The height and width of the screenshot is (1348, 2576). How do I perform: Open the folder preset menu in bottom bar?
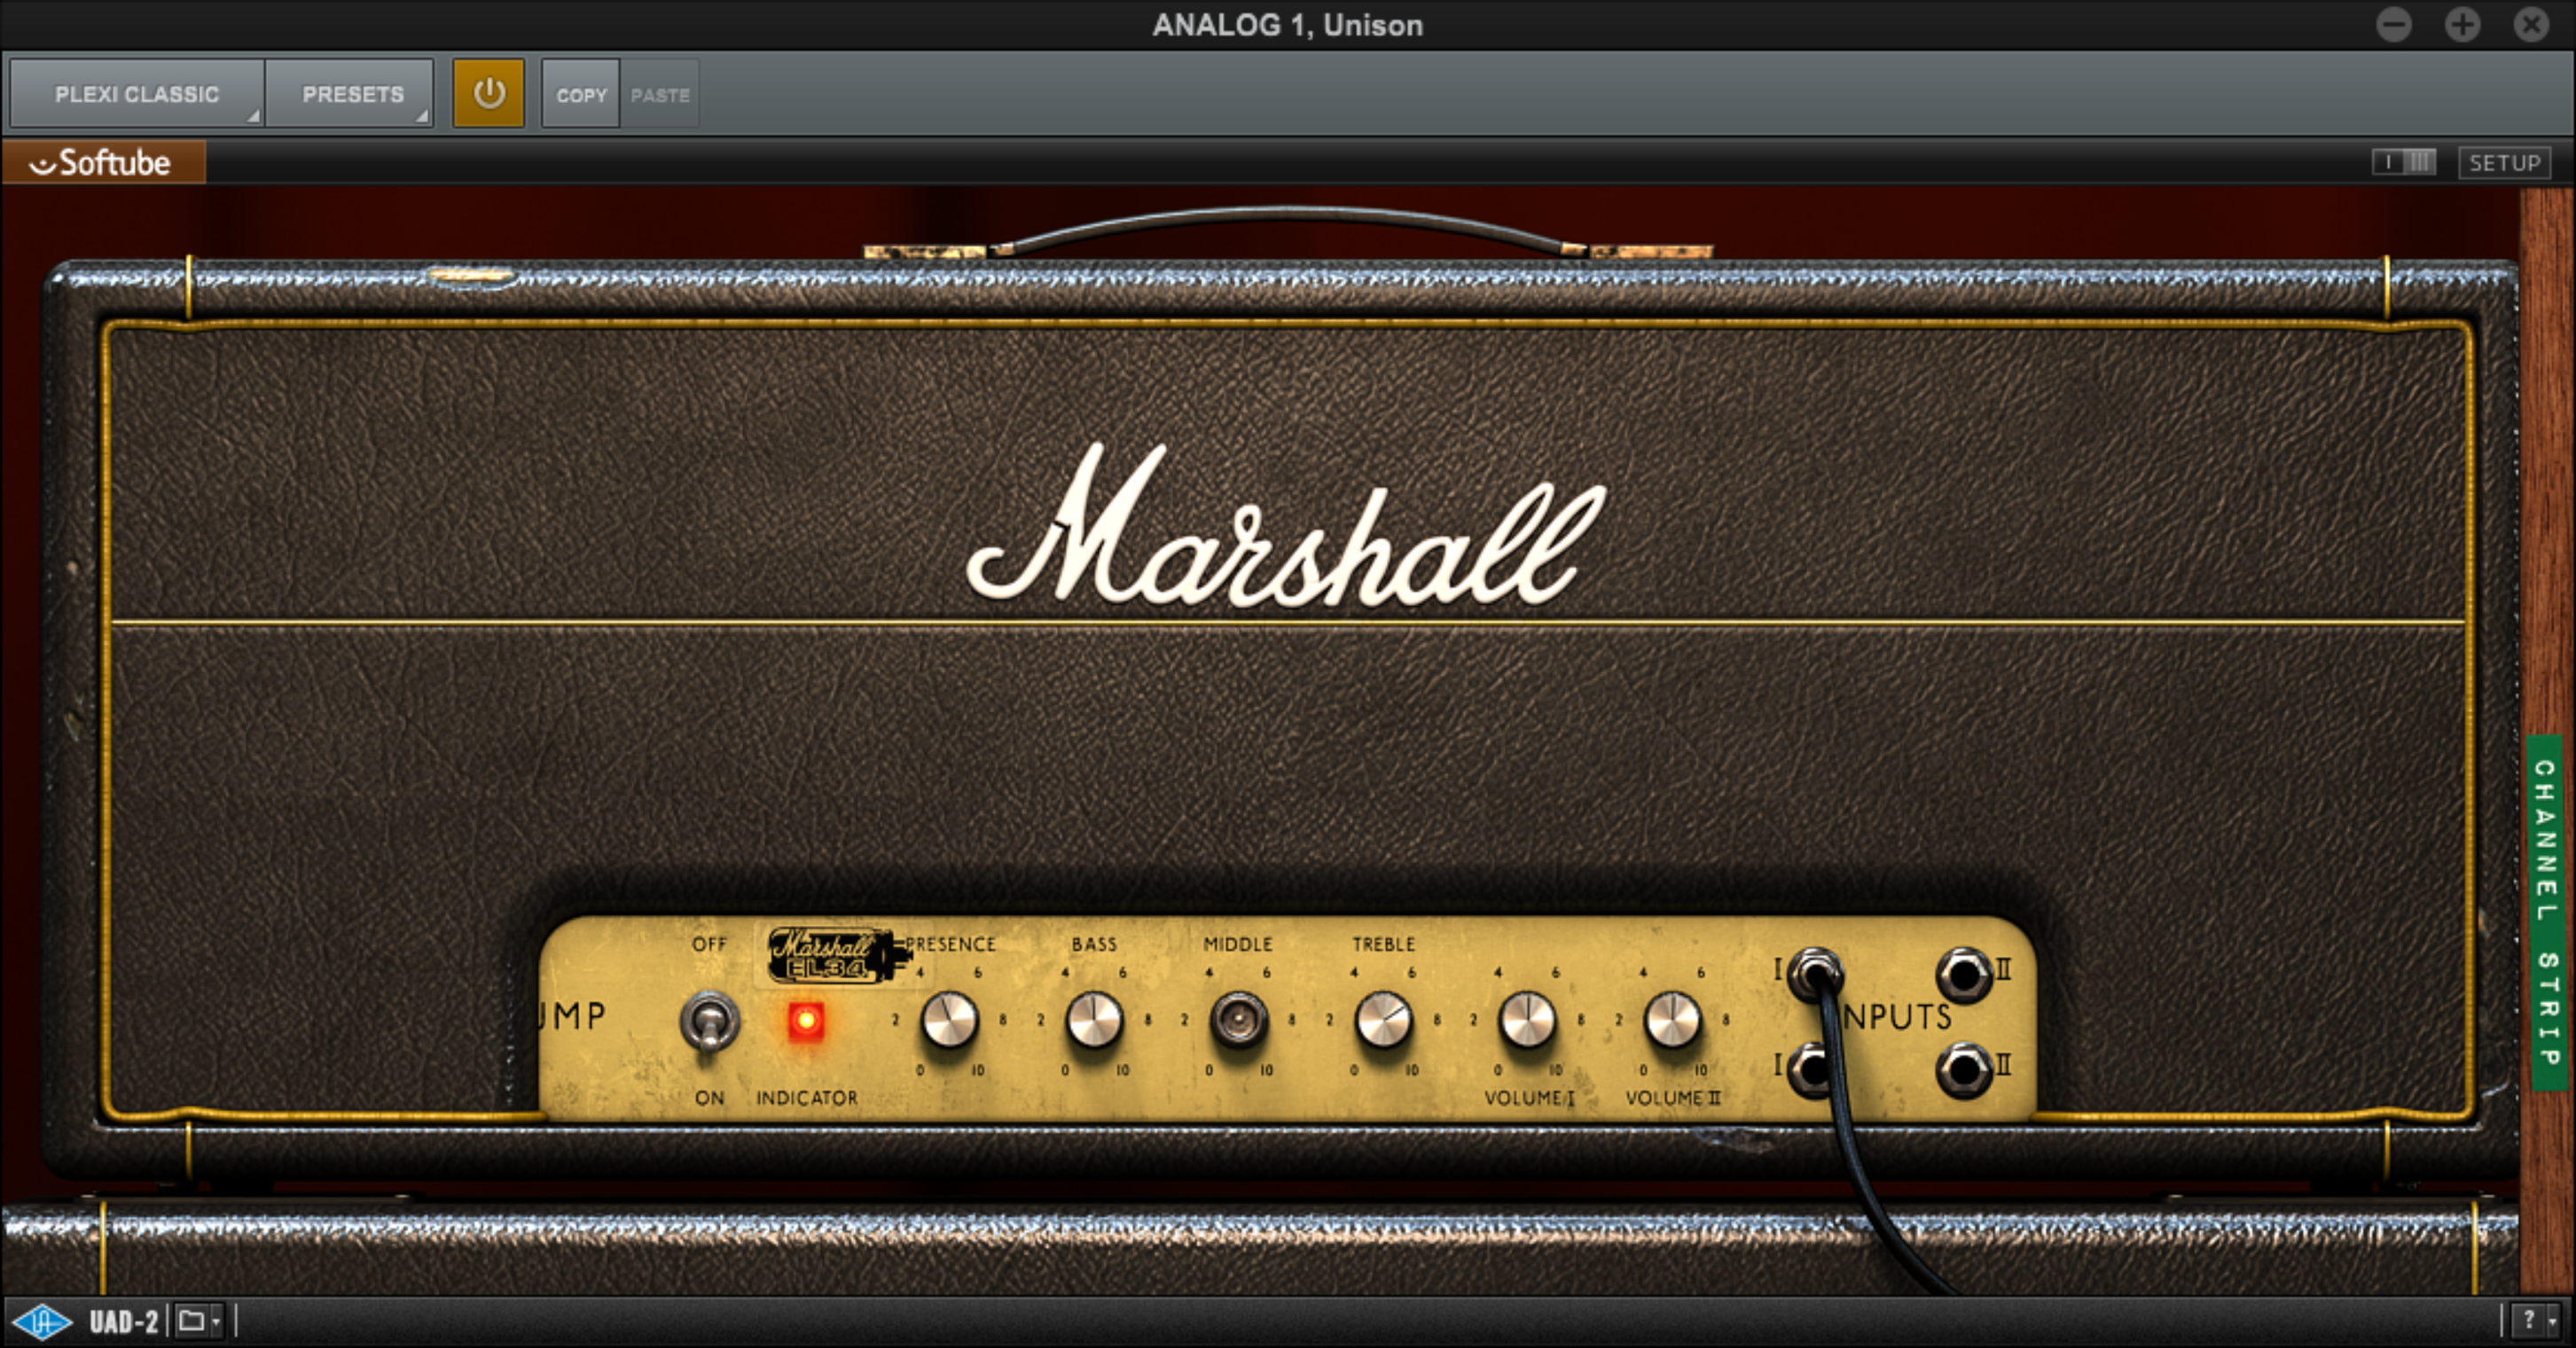coord(198,1321)
